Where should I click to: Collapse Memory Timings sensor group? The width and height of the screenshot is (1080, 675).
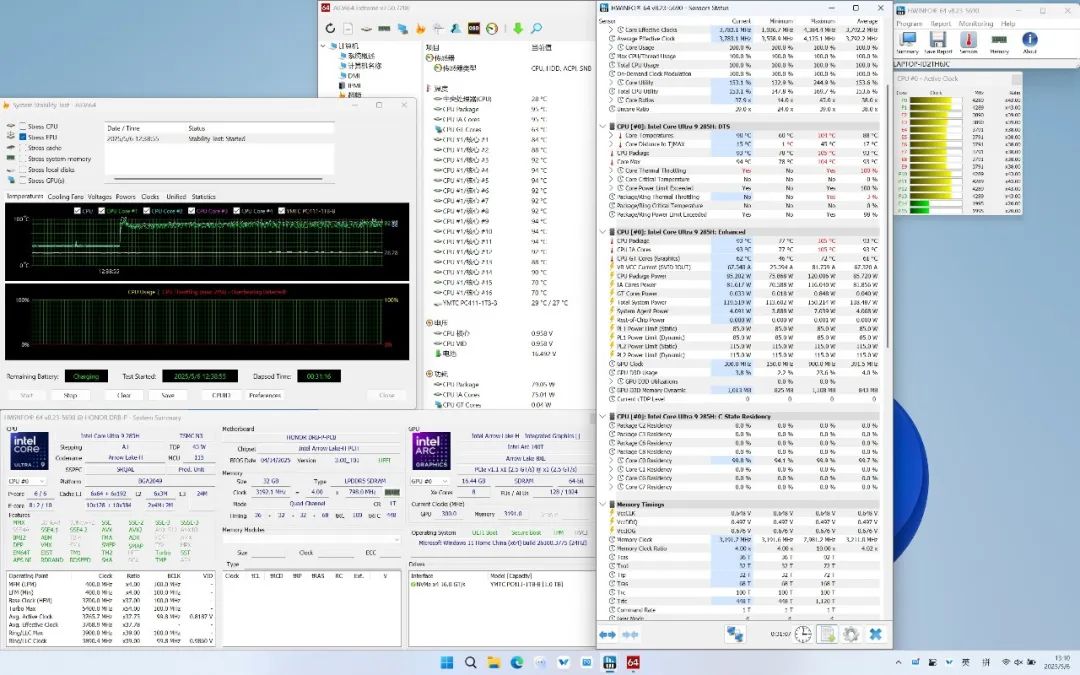point(603,504)
